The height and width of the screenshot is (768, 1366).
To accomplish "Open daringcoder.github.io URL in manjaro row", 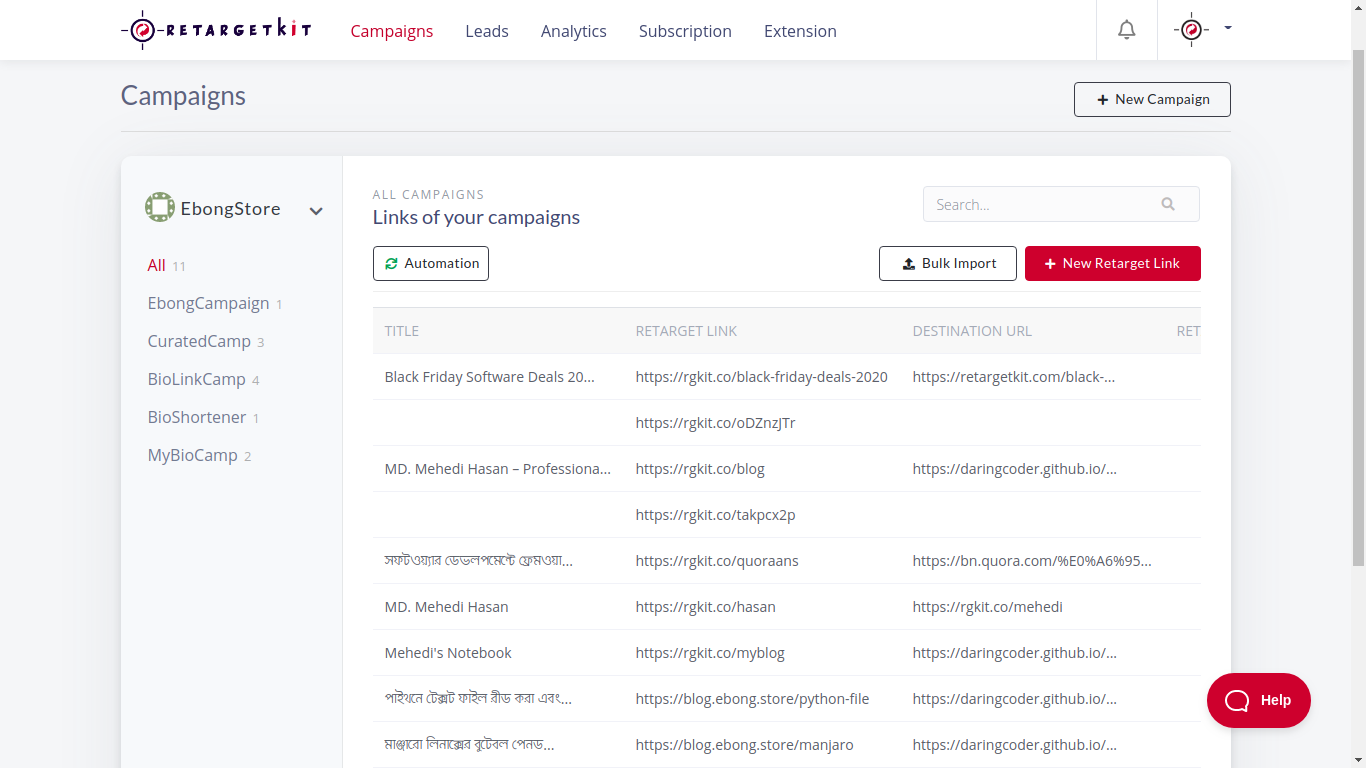I will tap(1015, 745).
